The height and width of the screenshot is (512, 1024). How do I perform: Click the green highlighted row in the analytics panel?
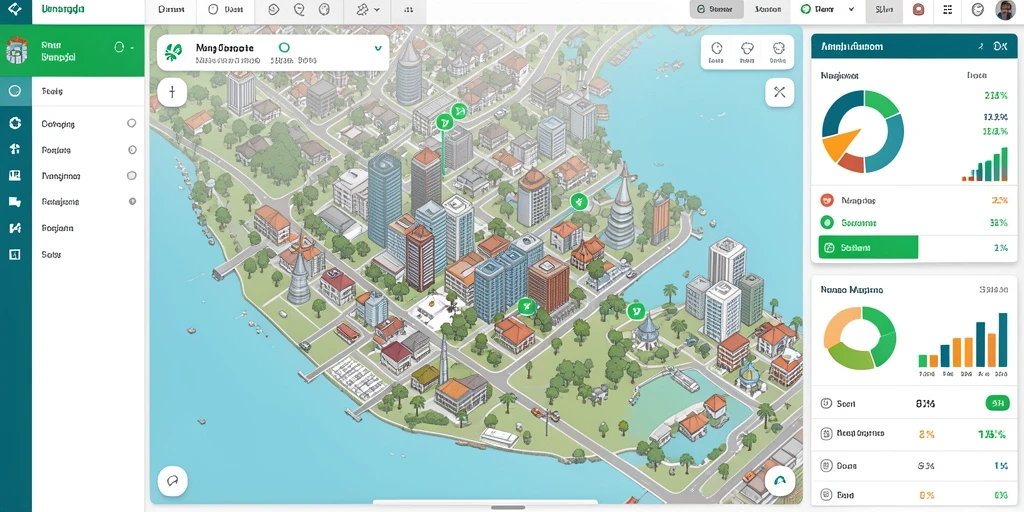coord(868,248)
